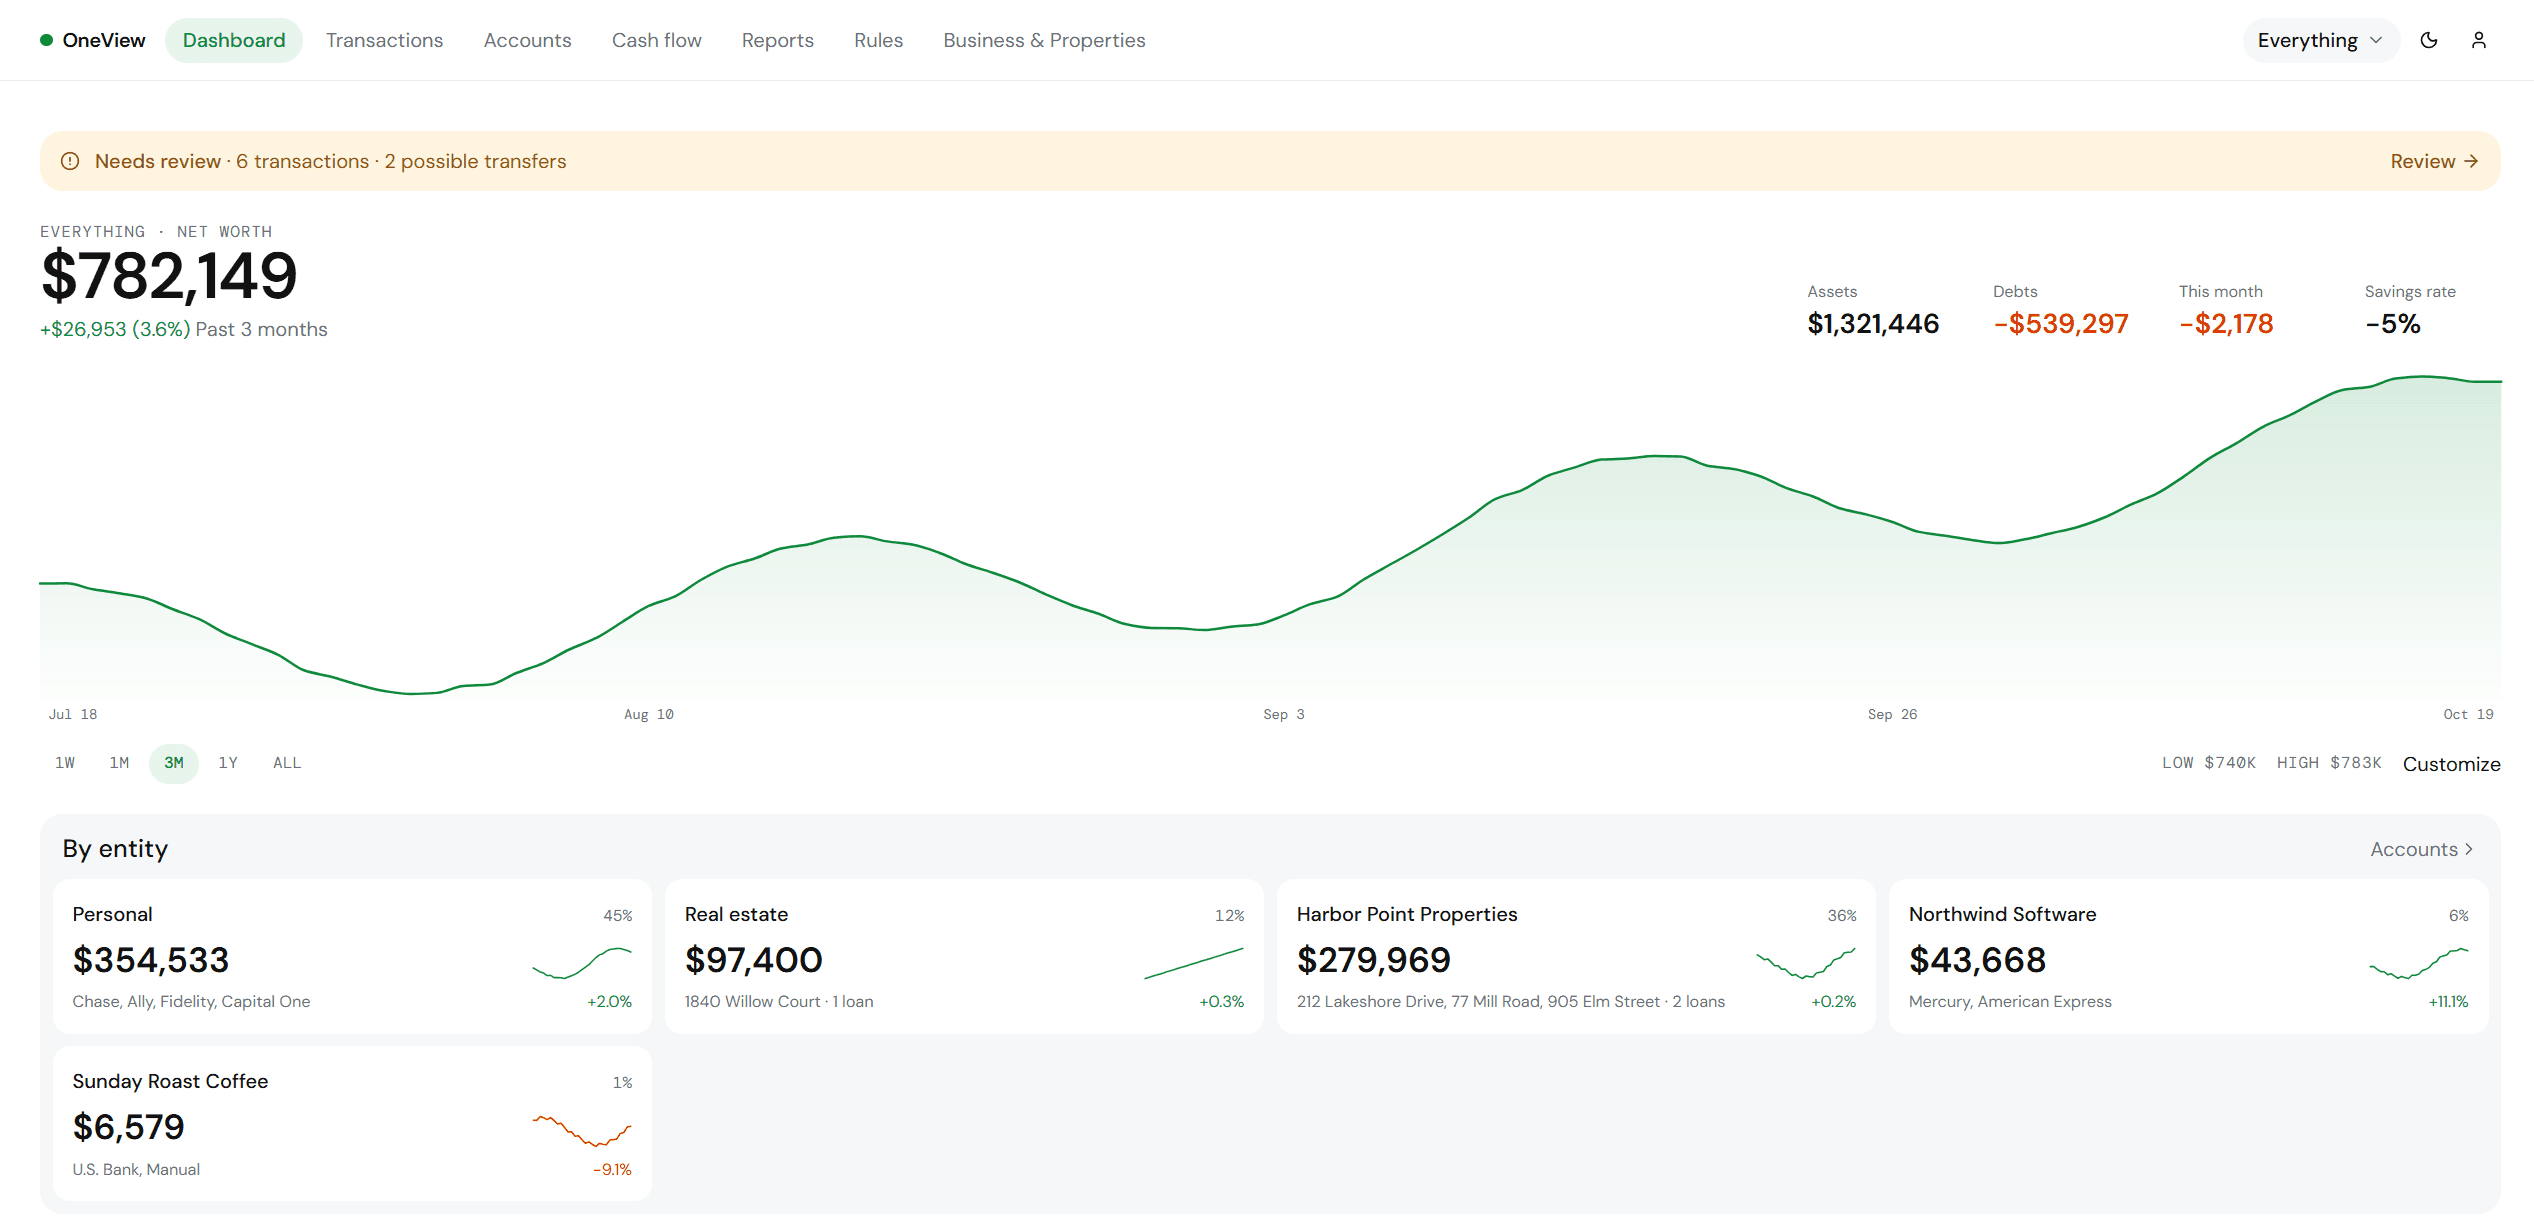Screen dimensions: 2534x1229
Task: Open the Everything scope dropdown
Action: tap(2320, 40)
